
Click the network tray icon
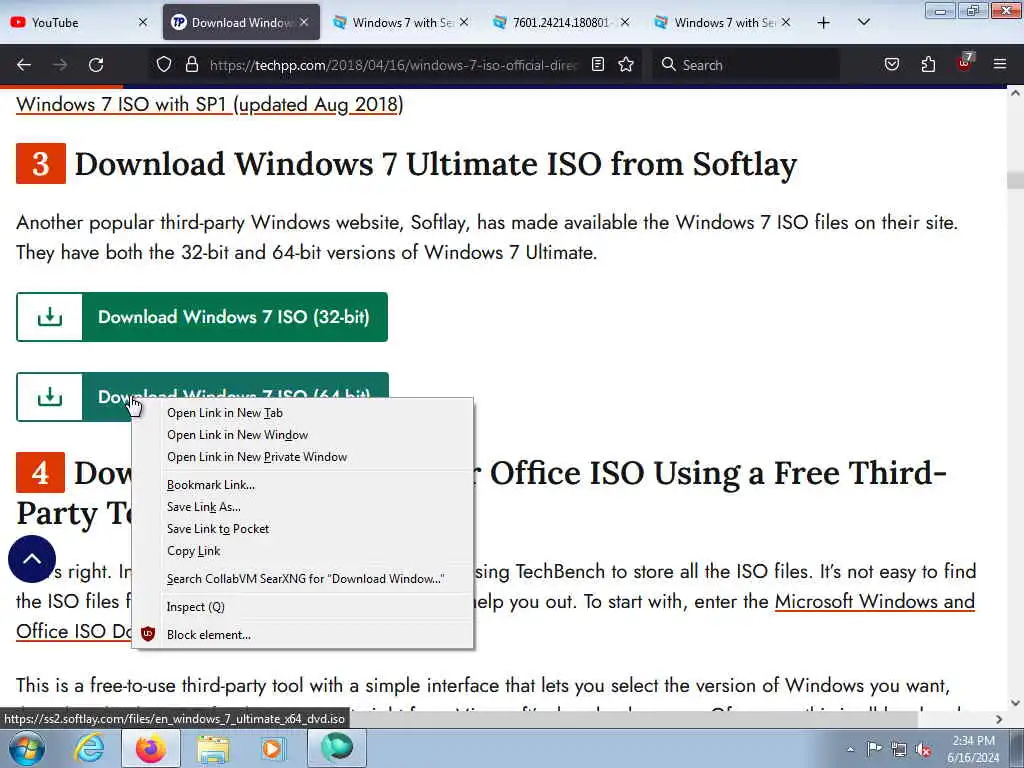click(899, 750)
